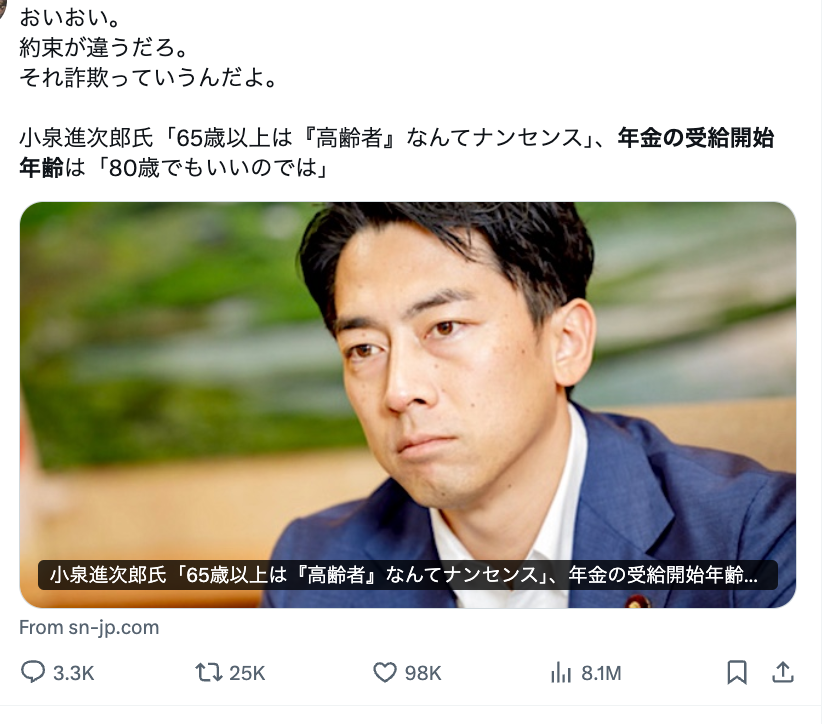832x724 pixels.
Task: Click the 25K reposts count
Action: (x=247, y=673)
